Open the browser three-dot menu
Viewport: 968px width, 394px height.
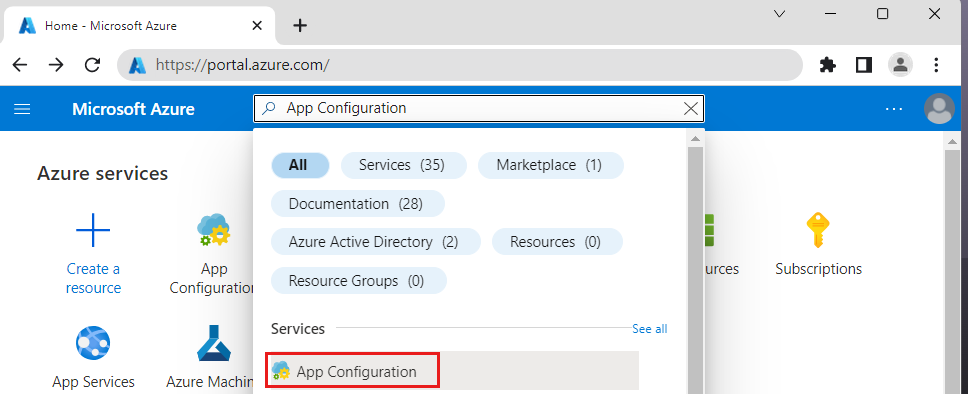tap(937, 65)
